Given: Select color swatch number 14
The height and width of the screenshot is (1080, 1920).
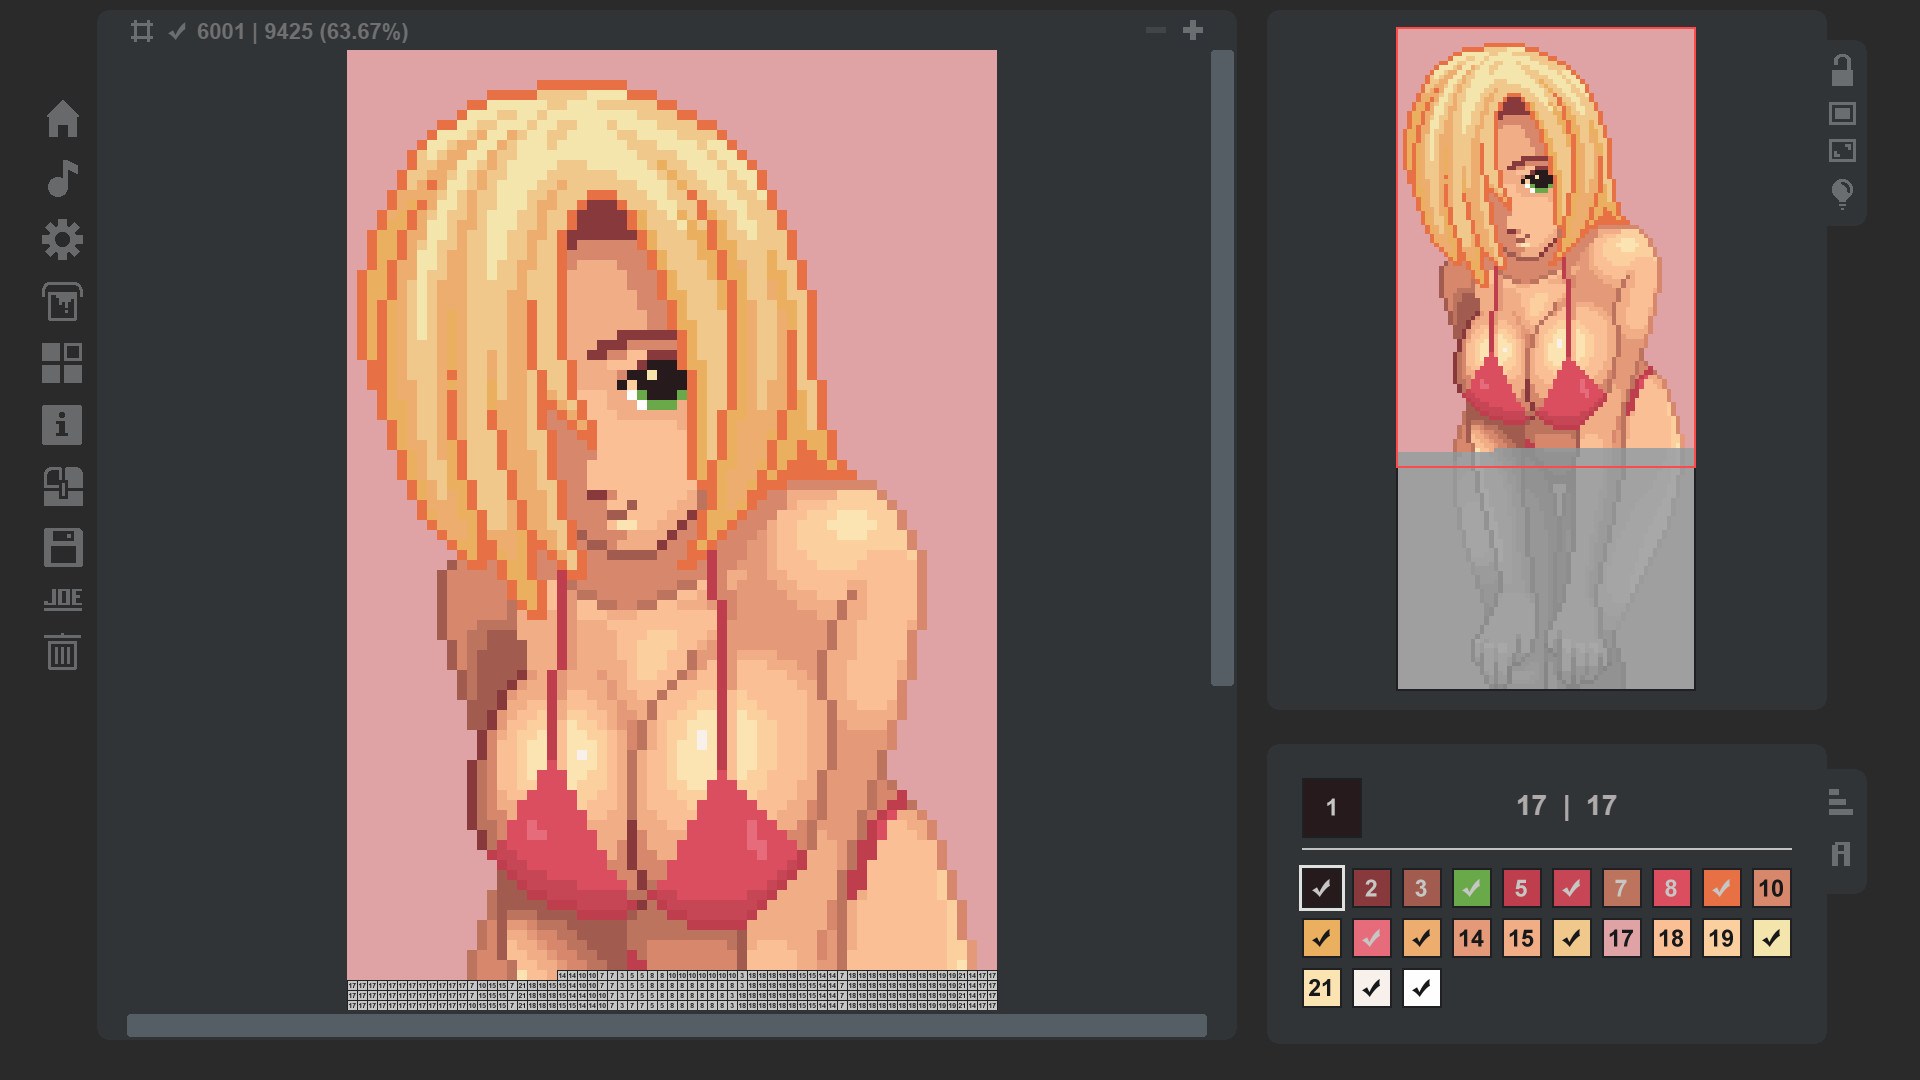Looking at the screenshot, I should (x=1471, y=938).
